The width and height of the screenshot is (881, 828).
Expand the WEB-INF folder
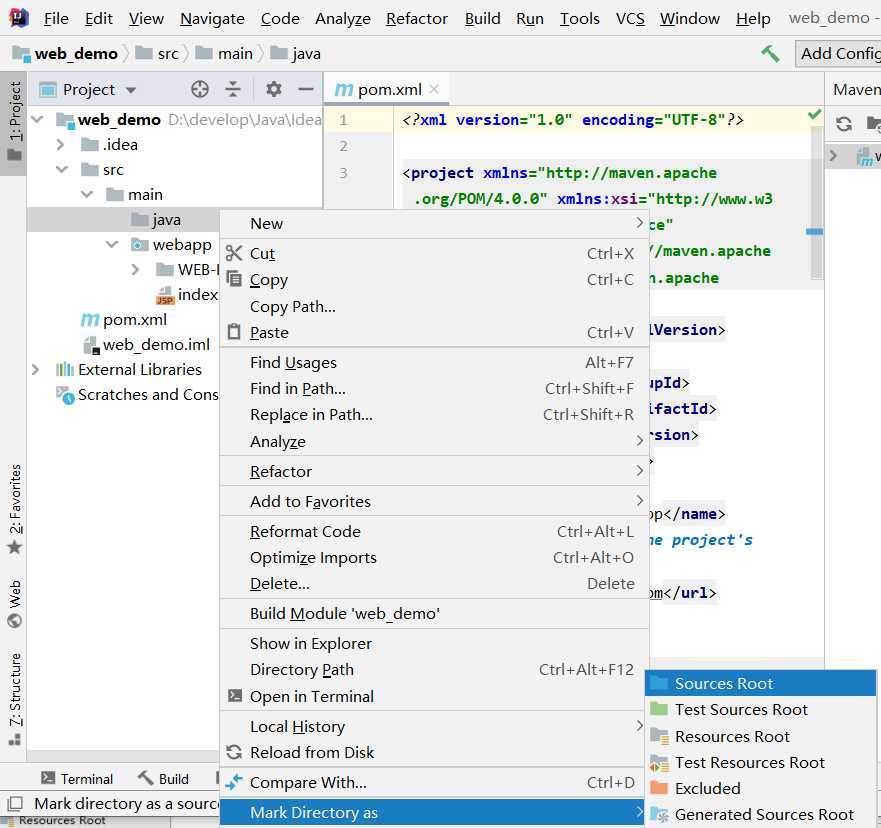pos(135,270)
